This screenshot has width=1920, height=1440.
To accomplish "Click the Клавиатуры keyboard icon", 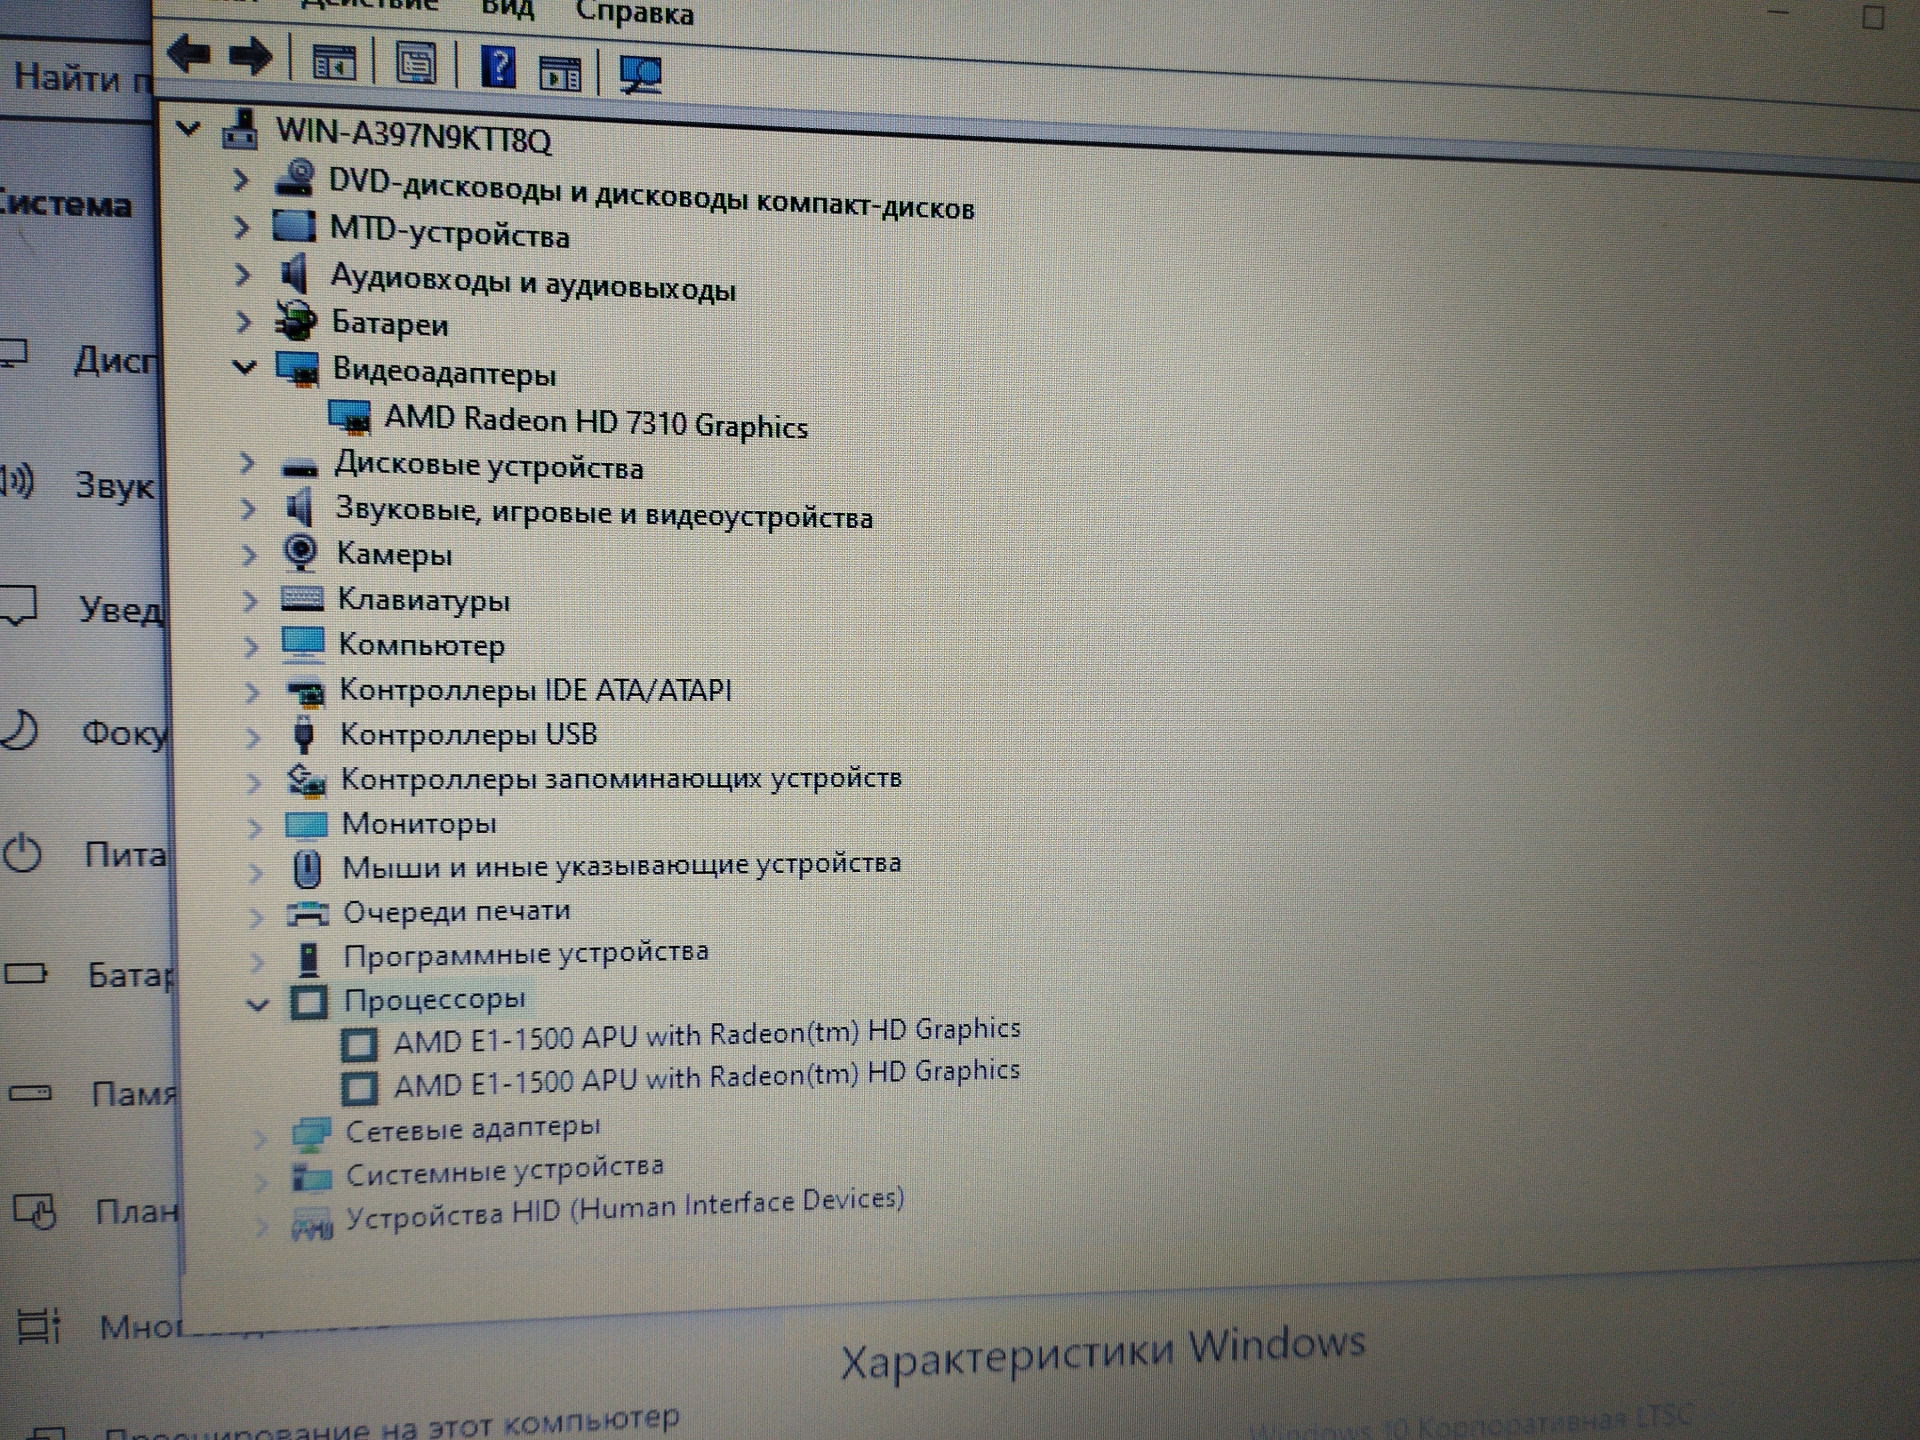I will [x=302, y=598].
